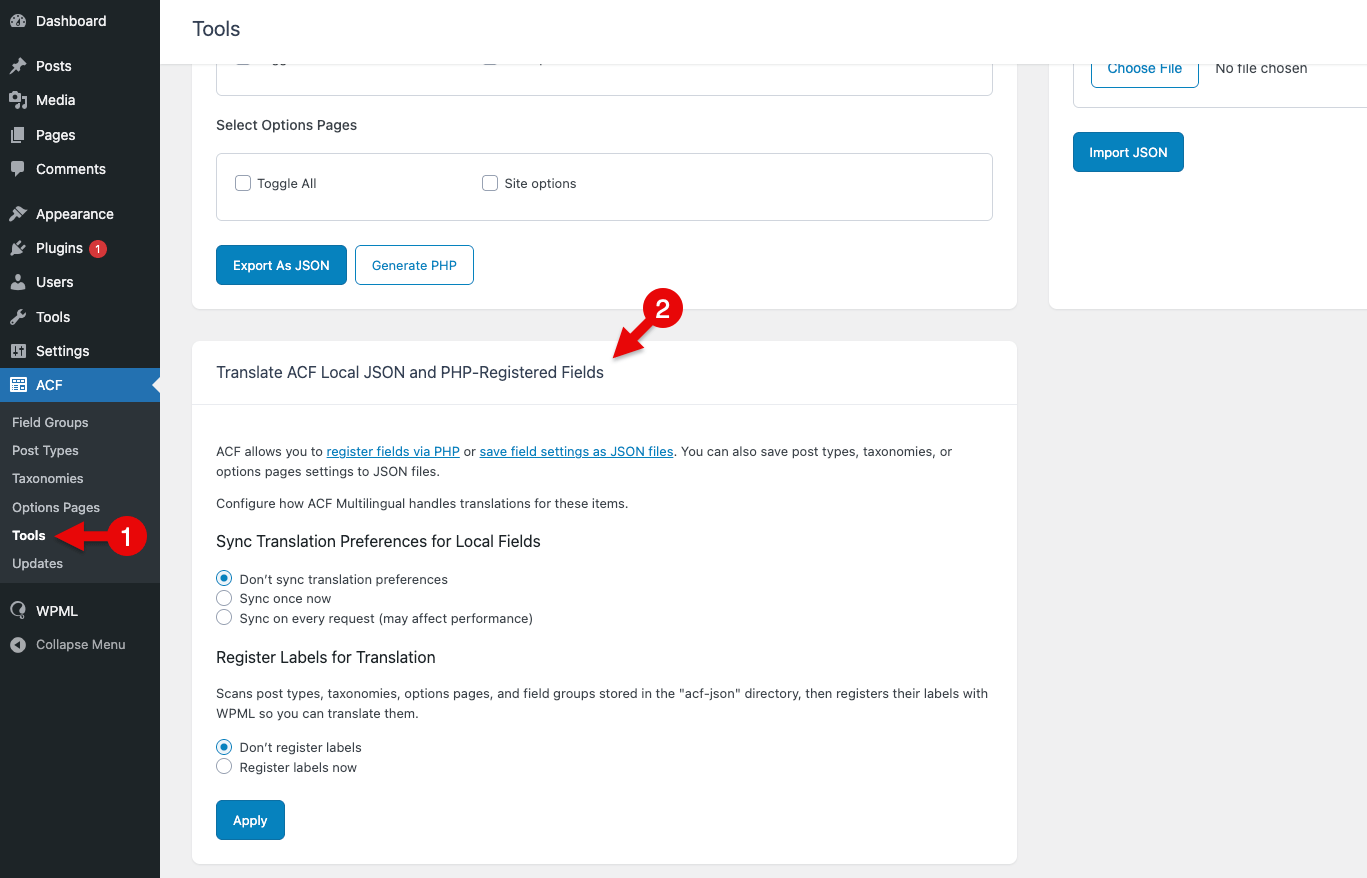This screenshot has width=1367, height=878.
Task: Click the Media library icon
Action: [18, 100]
